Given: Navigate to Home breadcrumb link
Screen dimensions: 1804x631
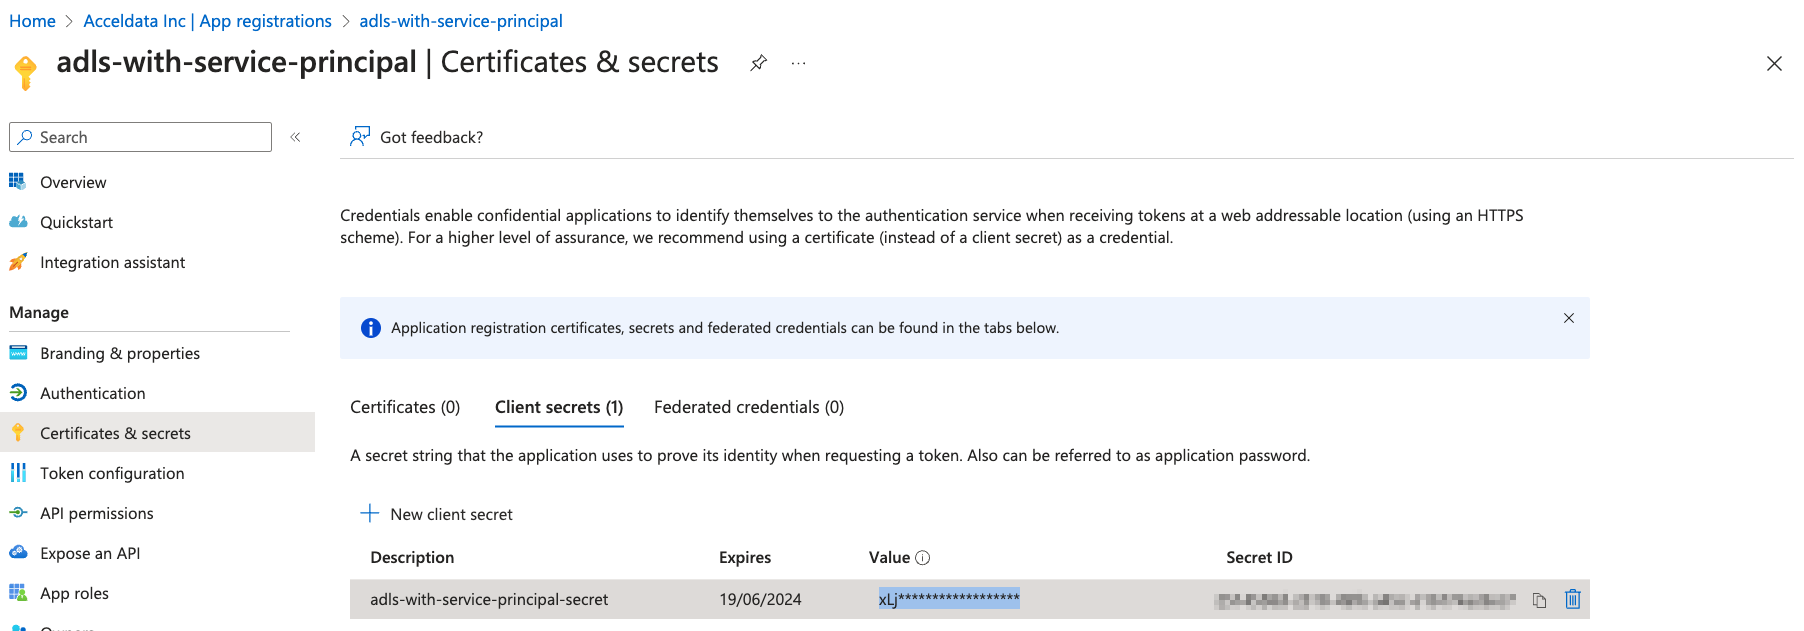Looking at the screenshot, I should [32, 21].
